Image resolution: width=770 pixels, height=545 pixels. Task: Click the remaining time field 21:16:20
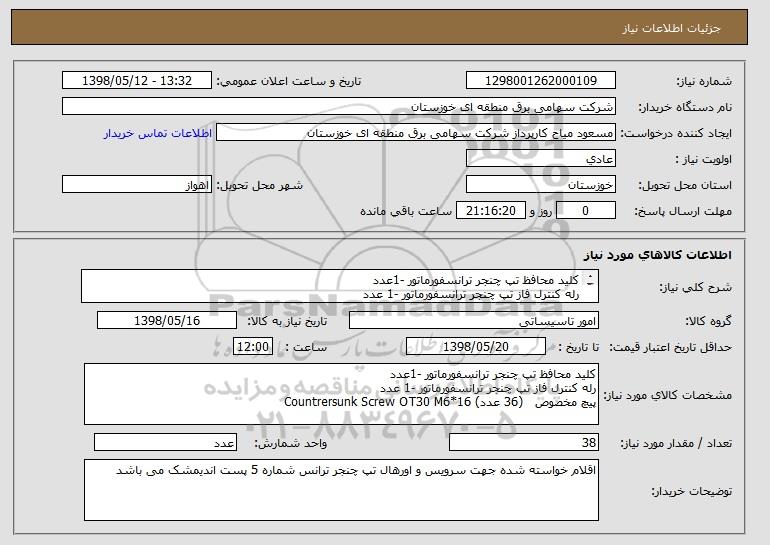[491, 211]
